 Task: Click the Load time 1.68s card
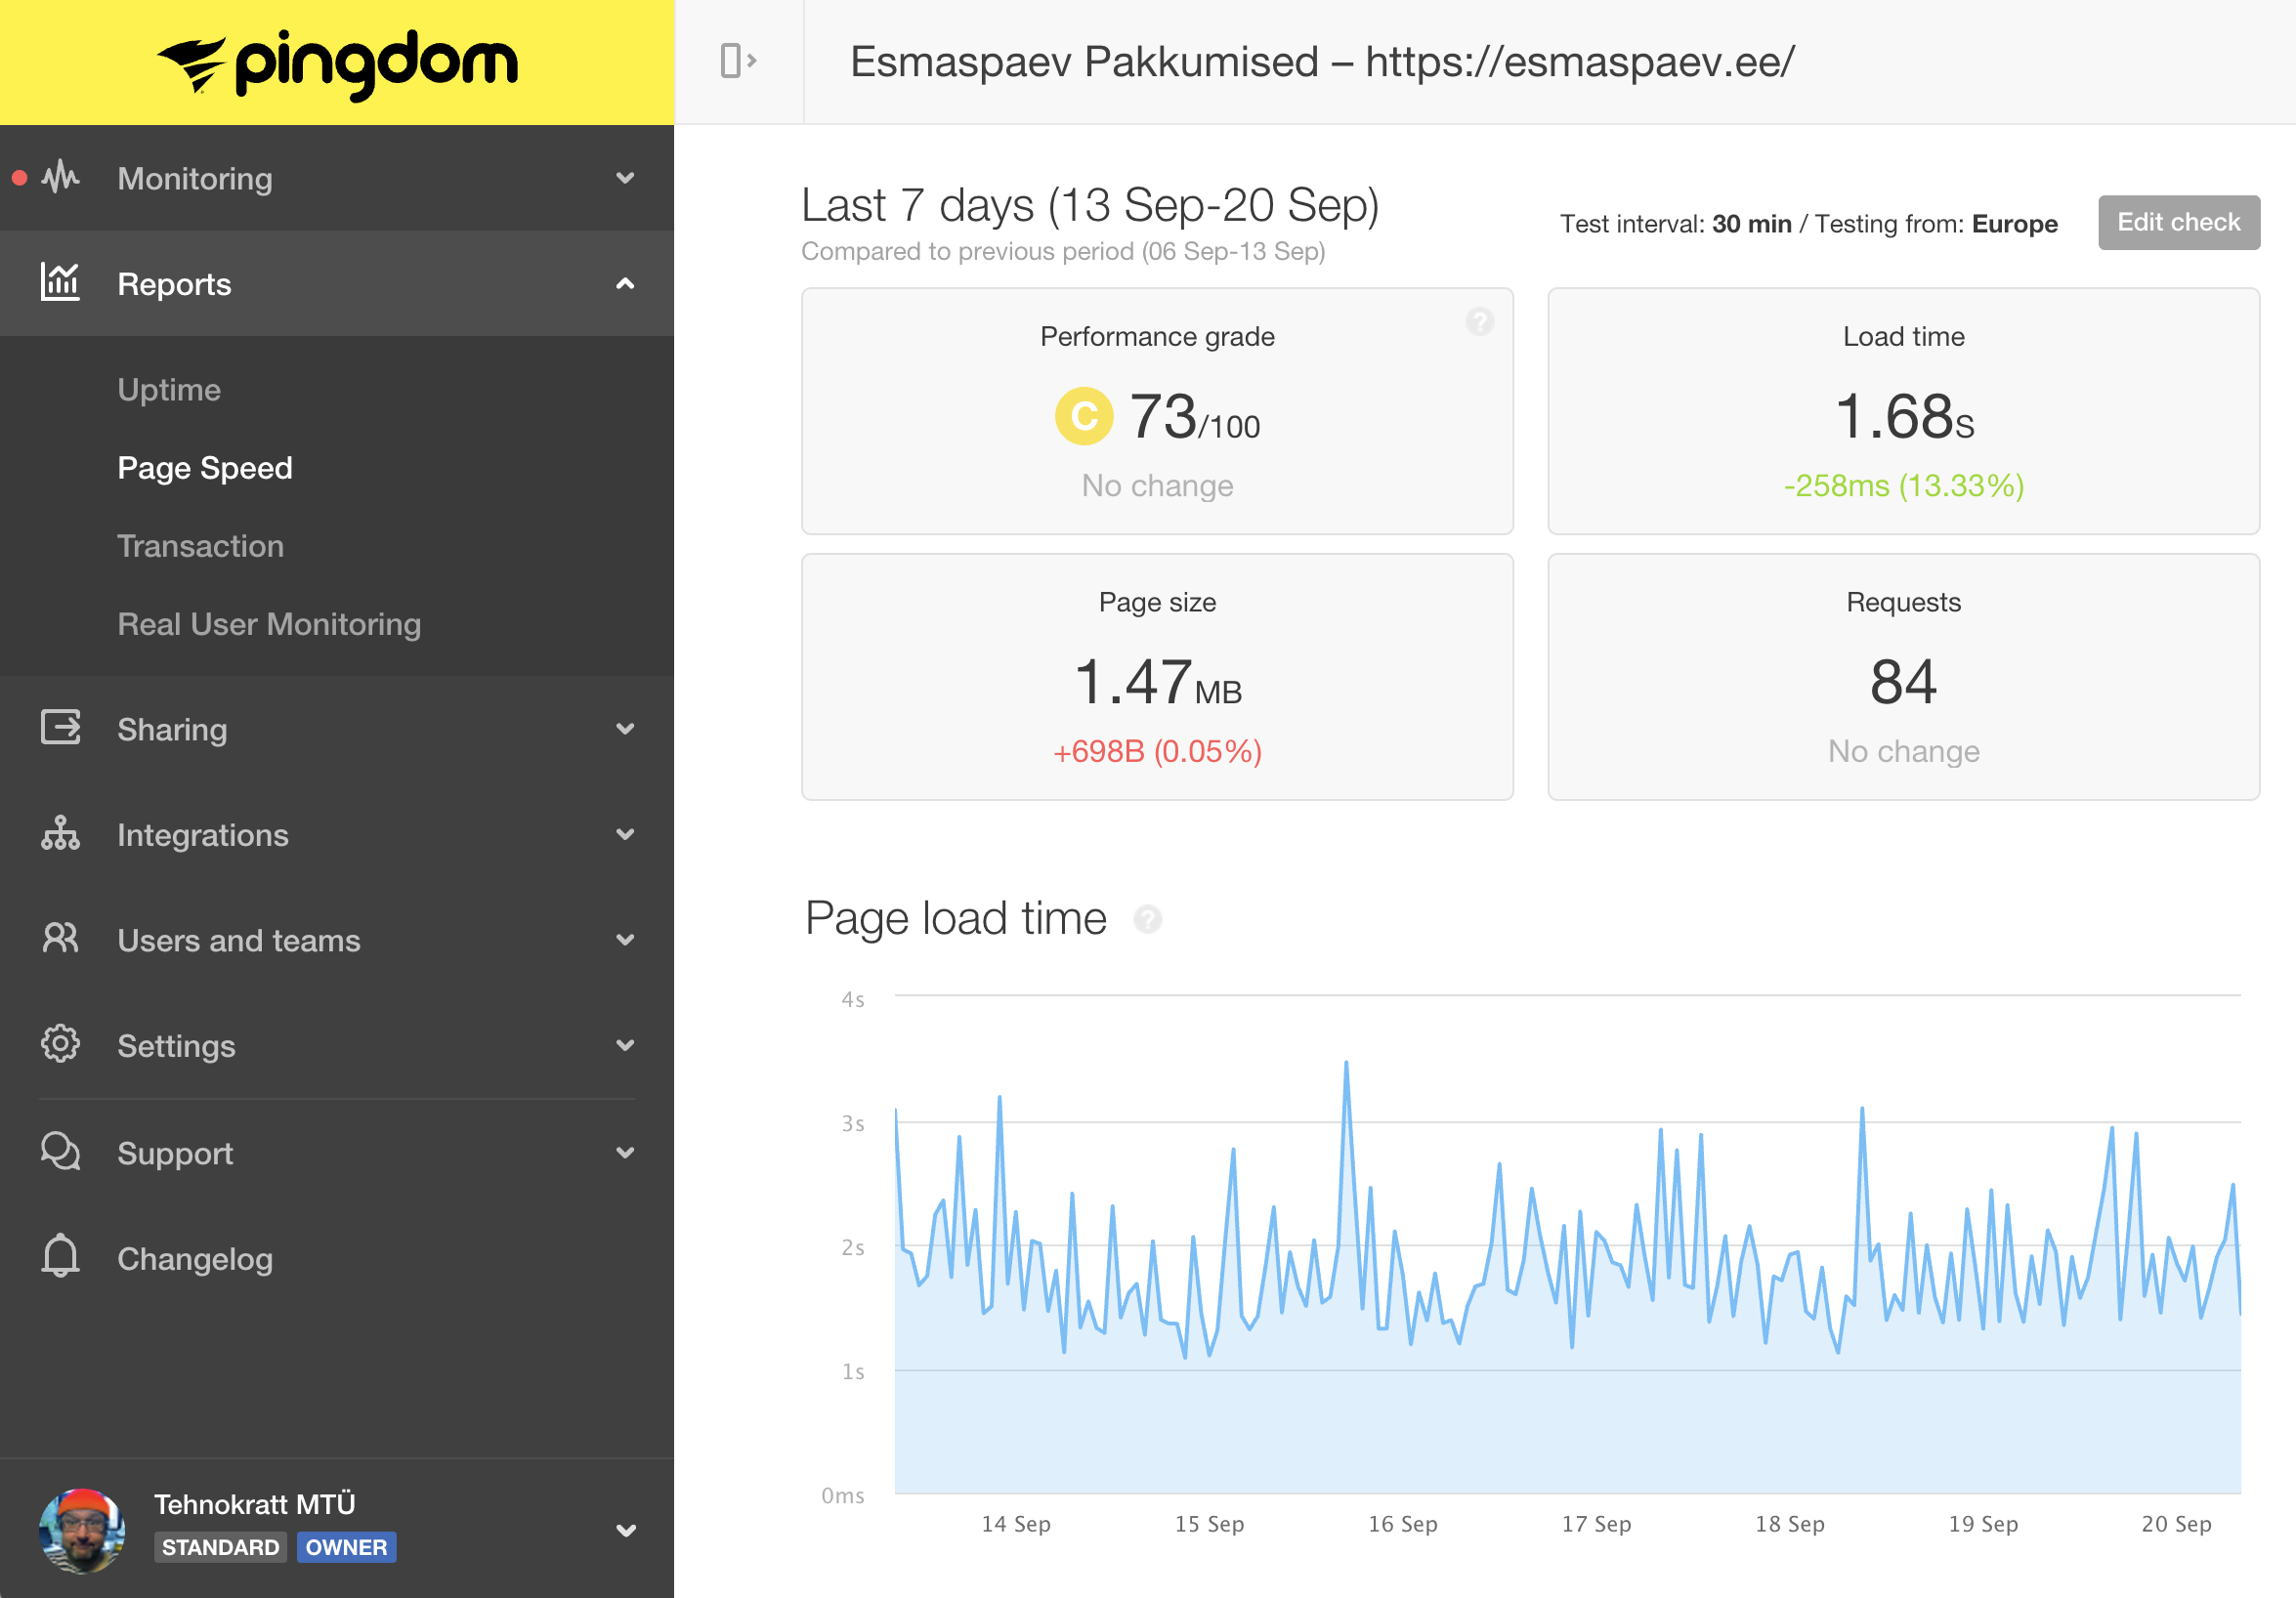tap(1903, 411)
